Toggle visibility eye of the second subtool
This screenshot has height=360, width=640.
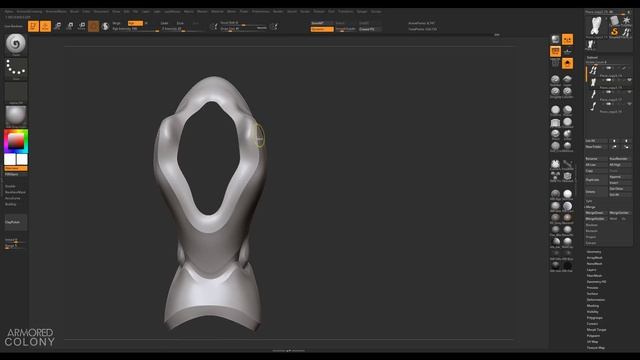[629, 80]
